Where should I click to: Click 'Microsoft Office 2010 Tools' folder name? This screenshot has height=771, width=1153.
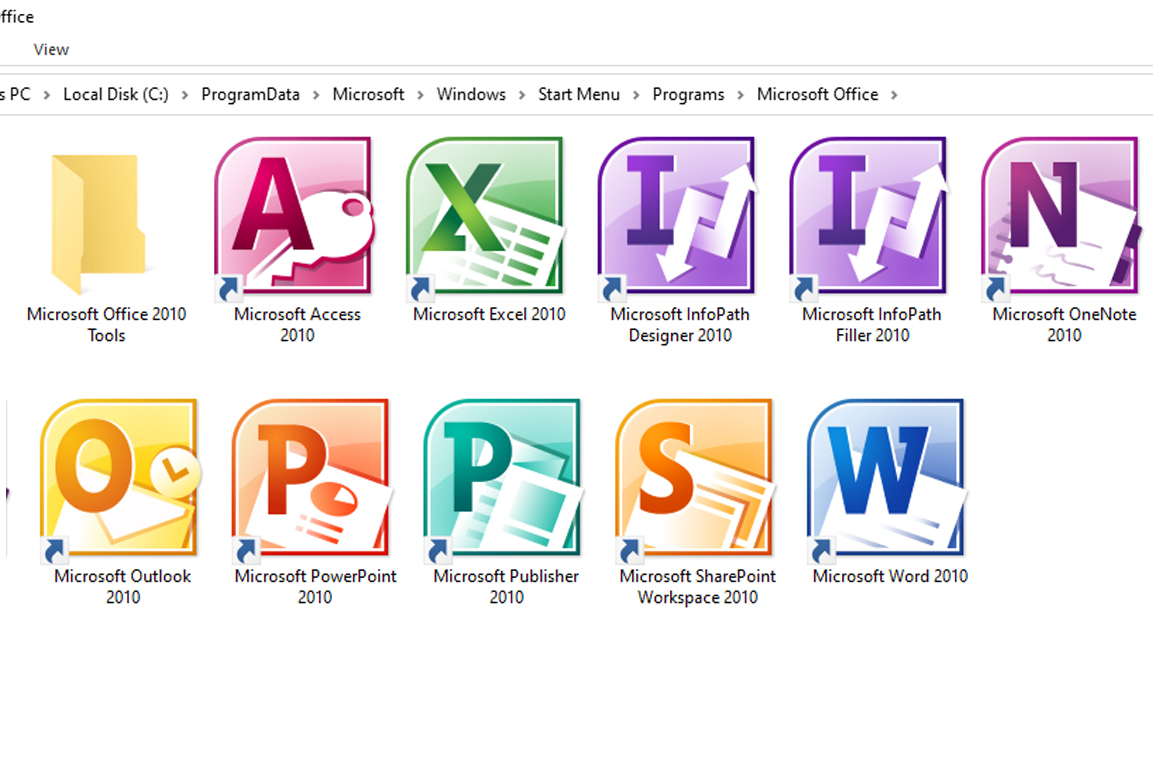click(107, 325)
